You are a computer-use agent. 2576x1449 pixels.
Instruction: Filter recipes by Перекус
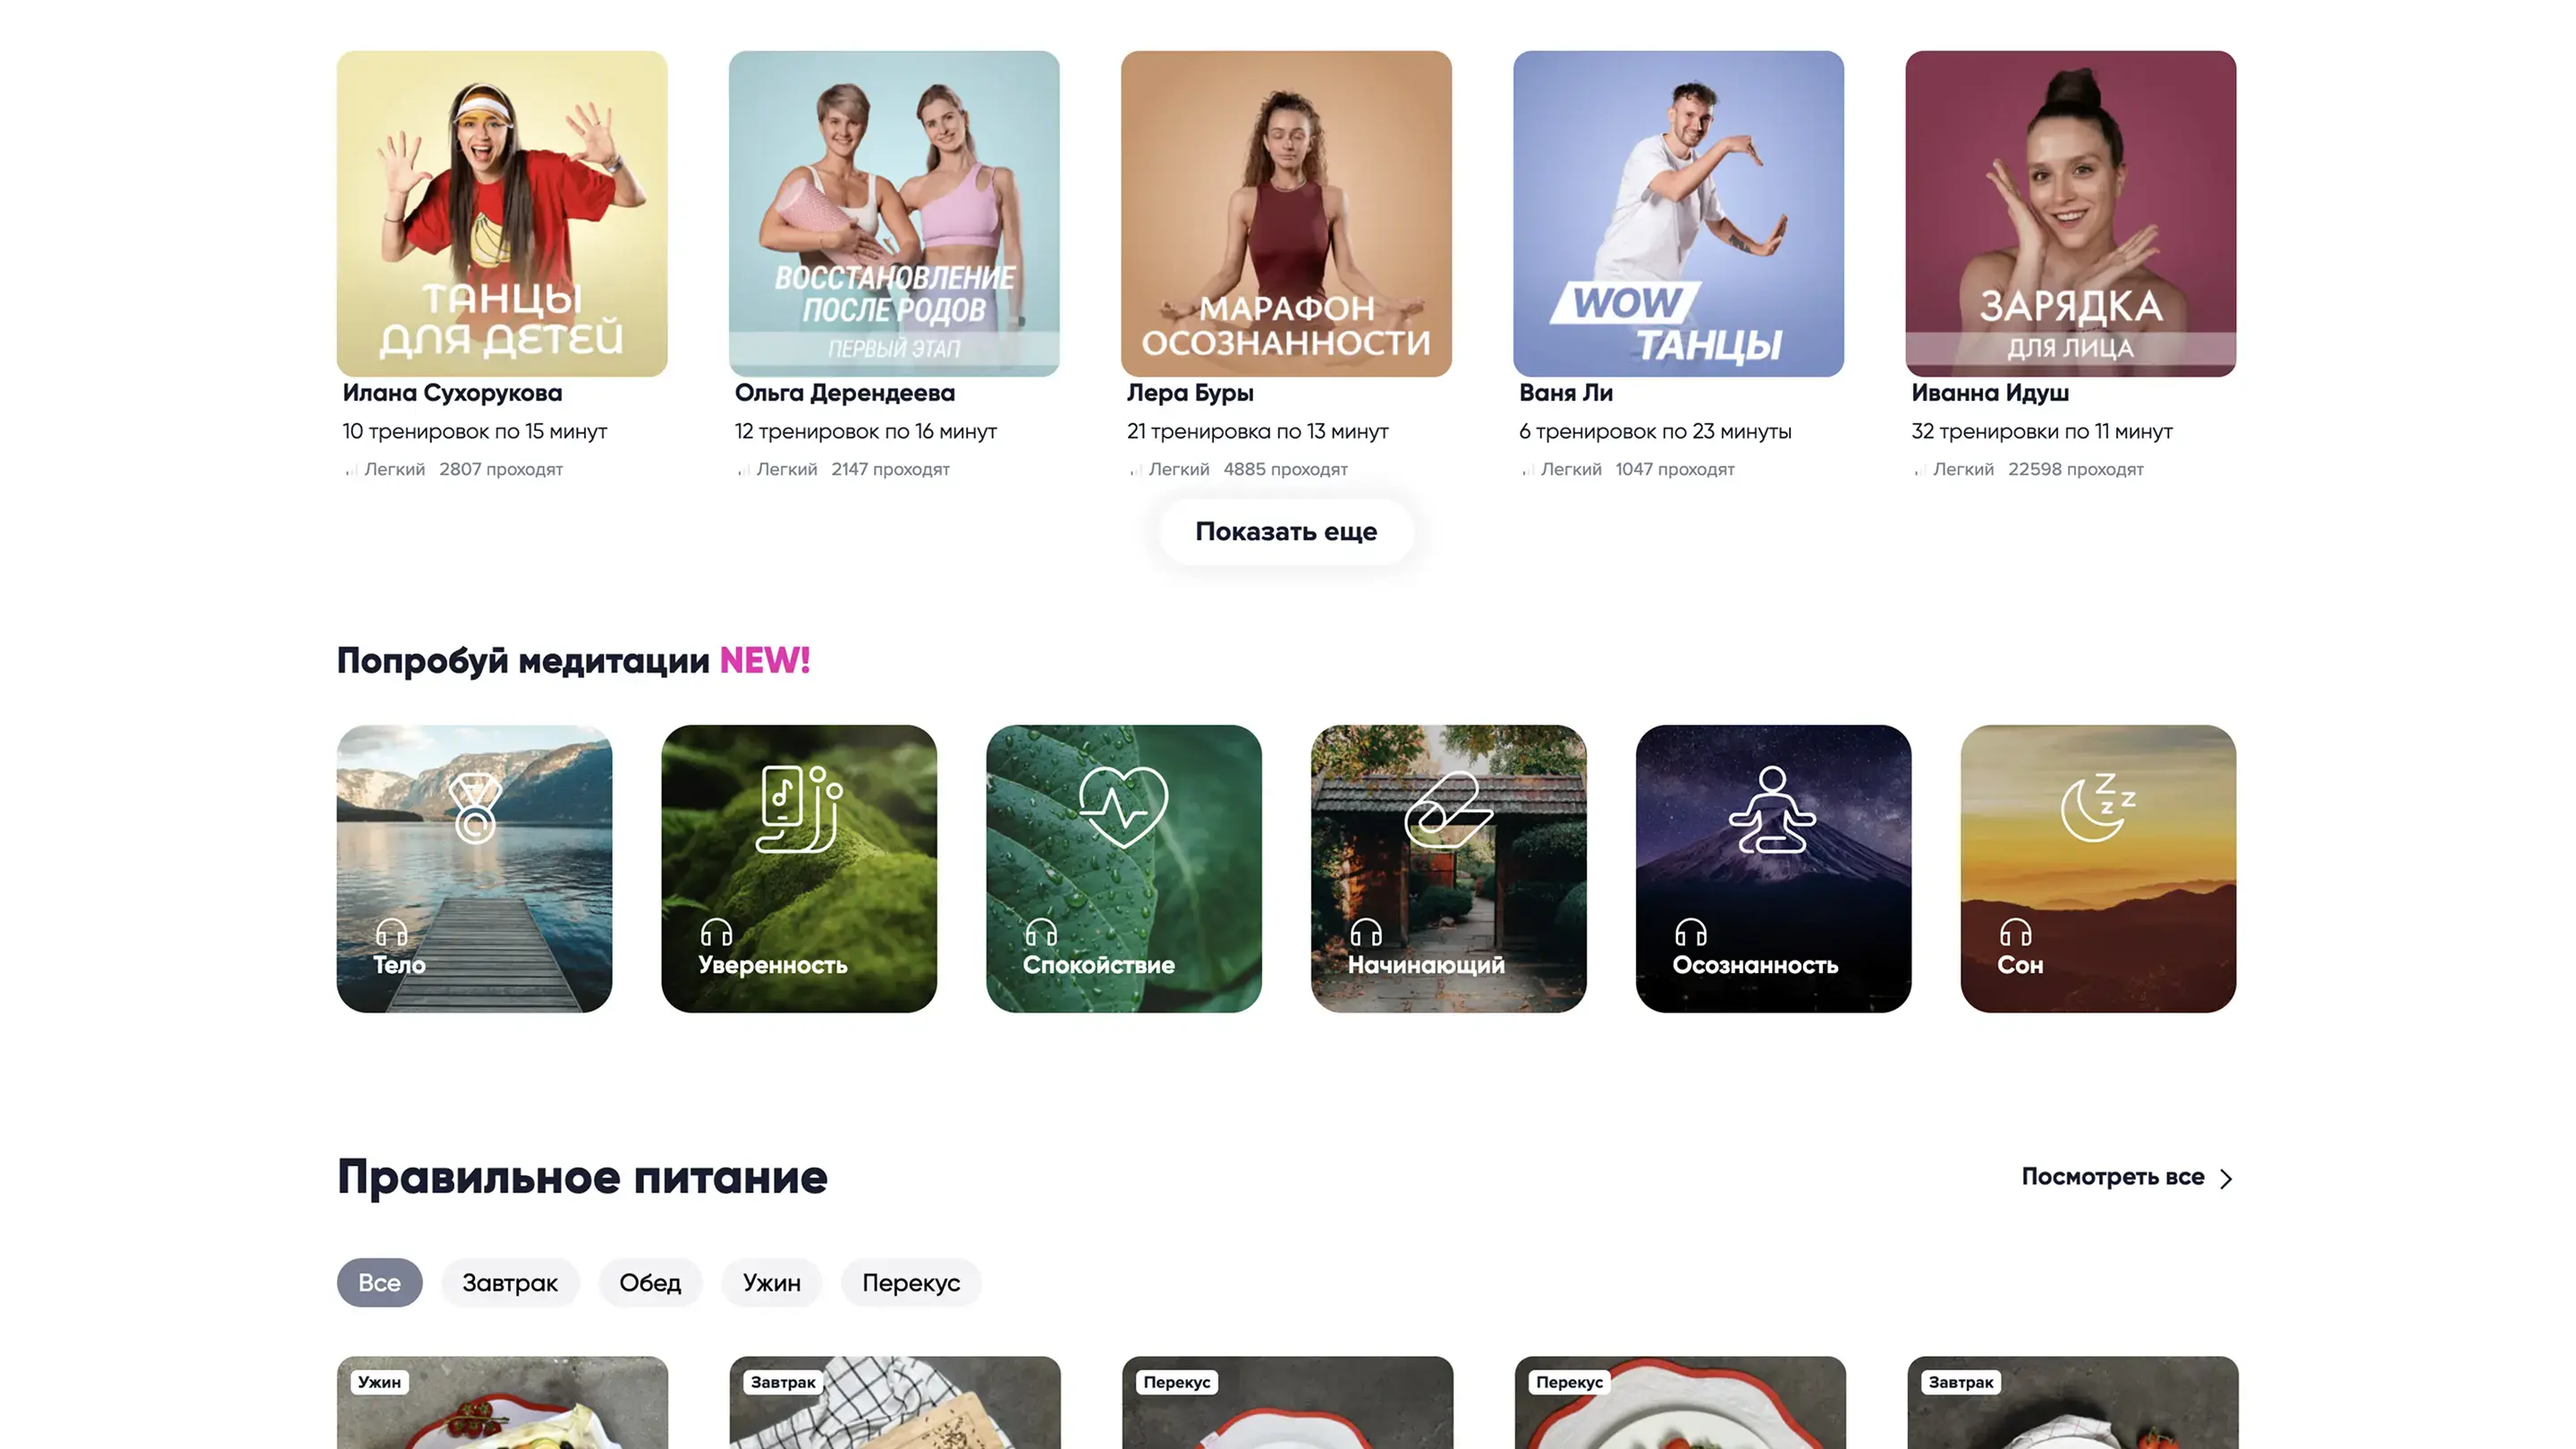(911, 1282)
